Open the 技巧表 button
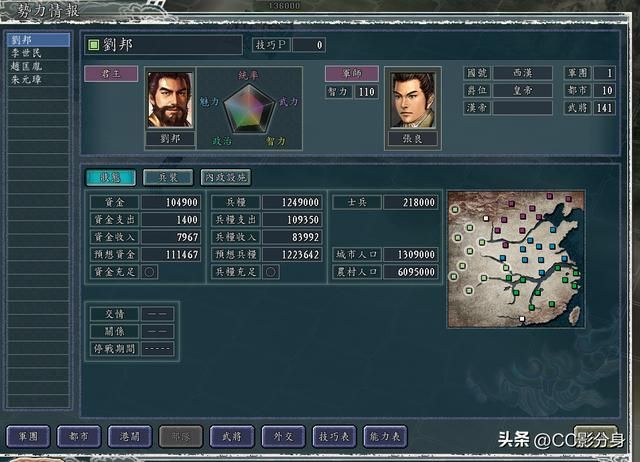The image size is (640, 462). pos(334,437)
